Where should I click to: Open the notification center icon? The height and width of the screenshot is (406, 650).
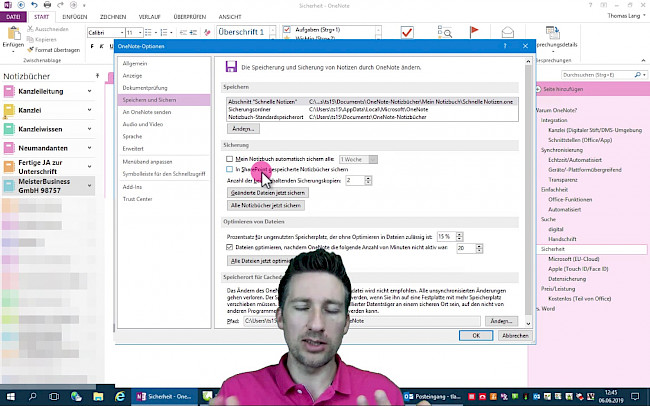pyautogui.click(x=635, y=396)
